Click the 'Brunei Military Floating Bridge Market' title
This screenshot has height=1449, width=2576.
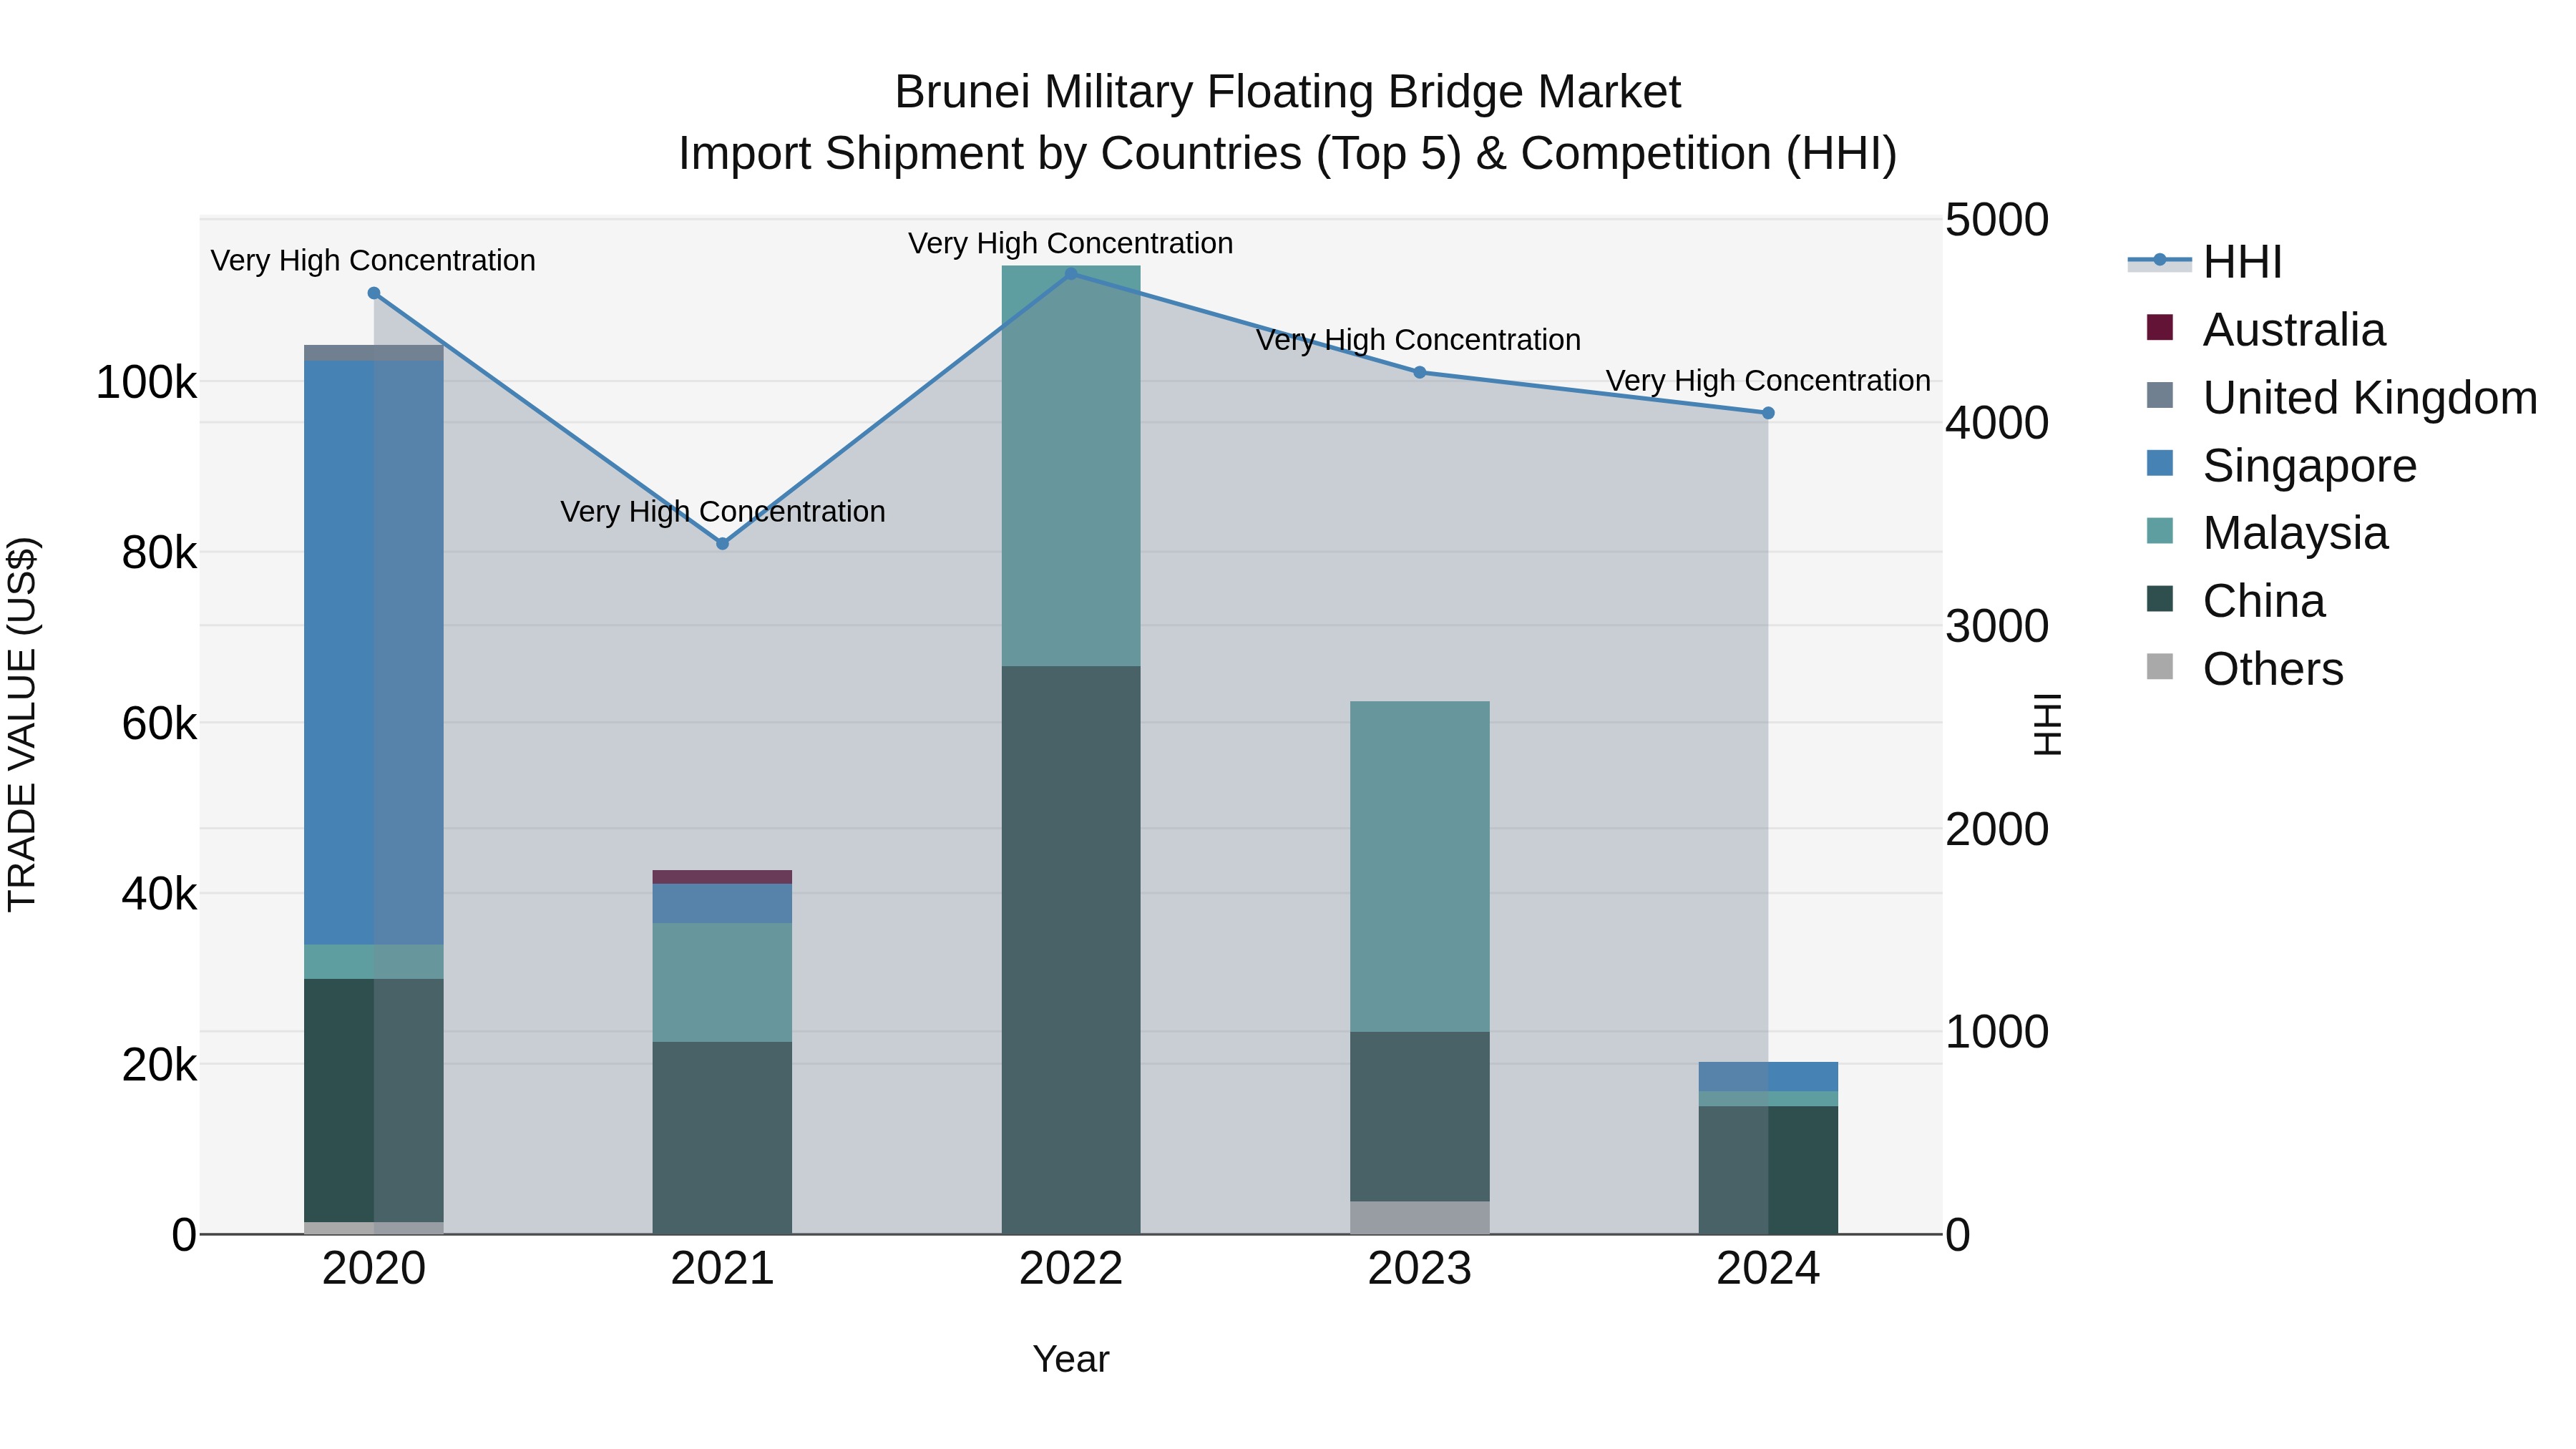tap(1288, 92)
